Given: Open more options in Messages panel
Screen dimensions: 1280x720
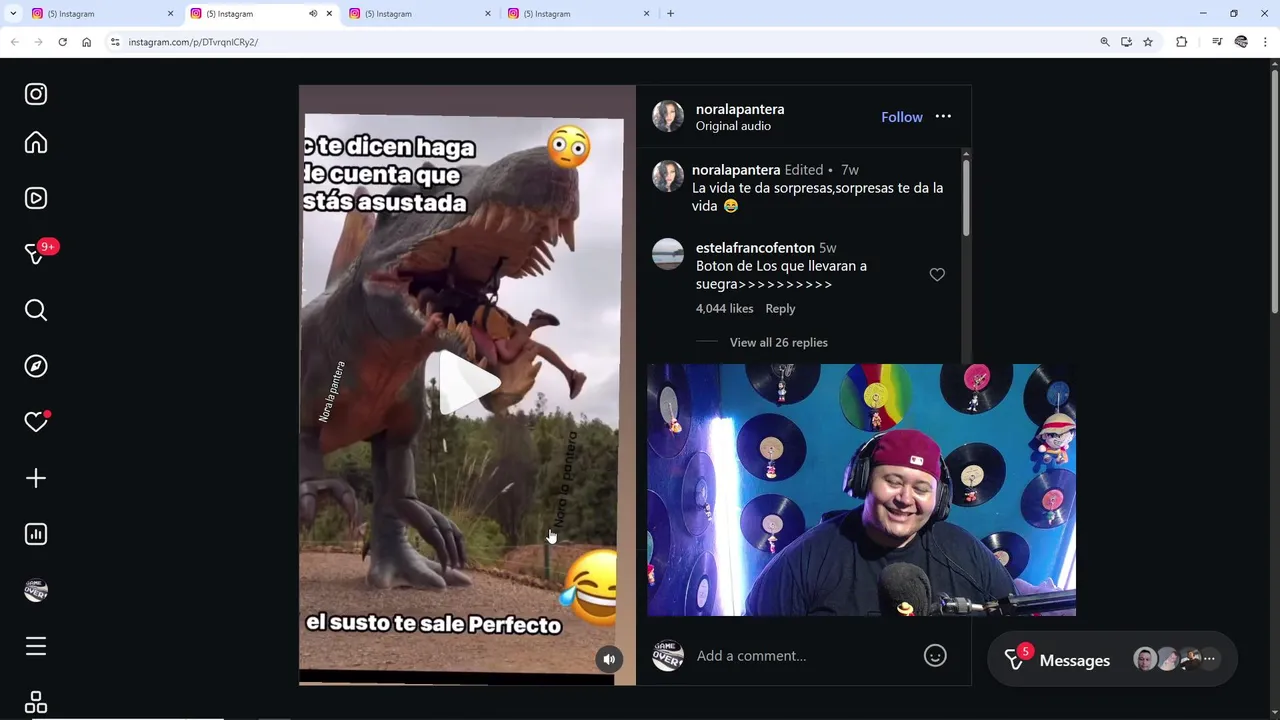Looking at the screenshot, I should pyautogui.click(x=1209, y=659).
